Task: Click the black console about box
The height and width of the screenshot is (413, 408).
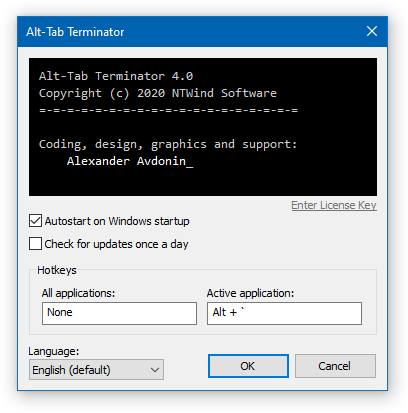Action: coord(203,127)
